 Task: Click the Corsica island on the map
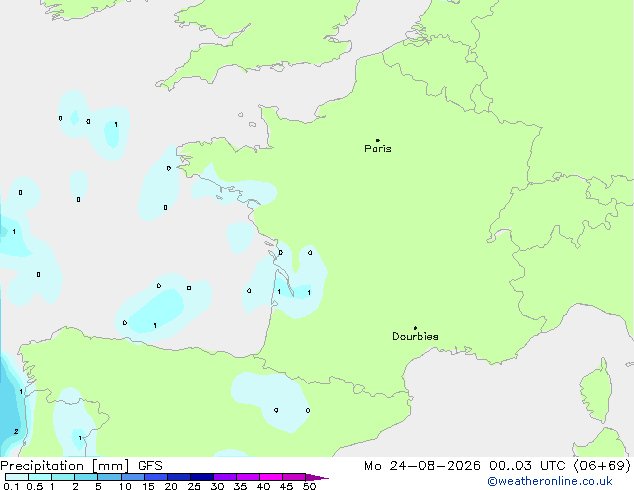pyautogui.click(x=596, y=391)
